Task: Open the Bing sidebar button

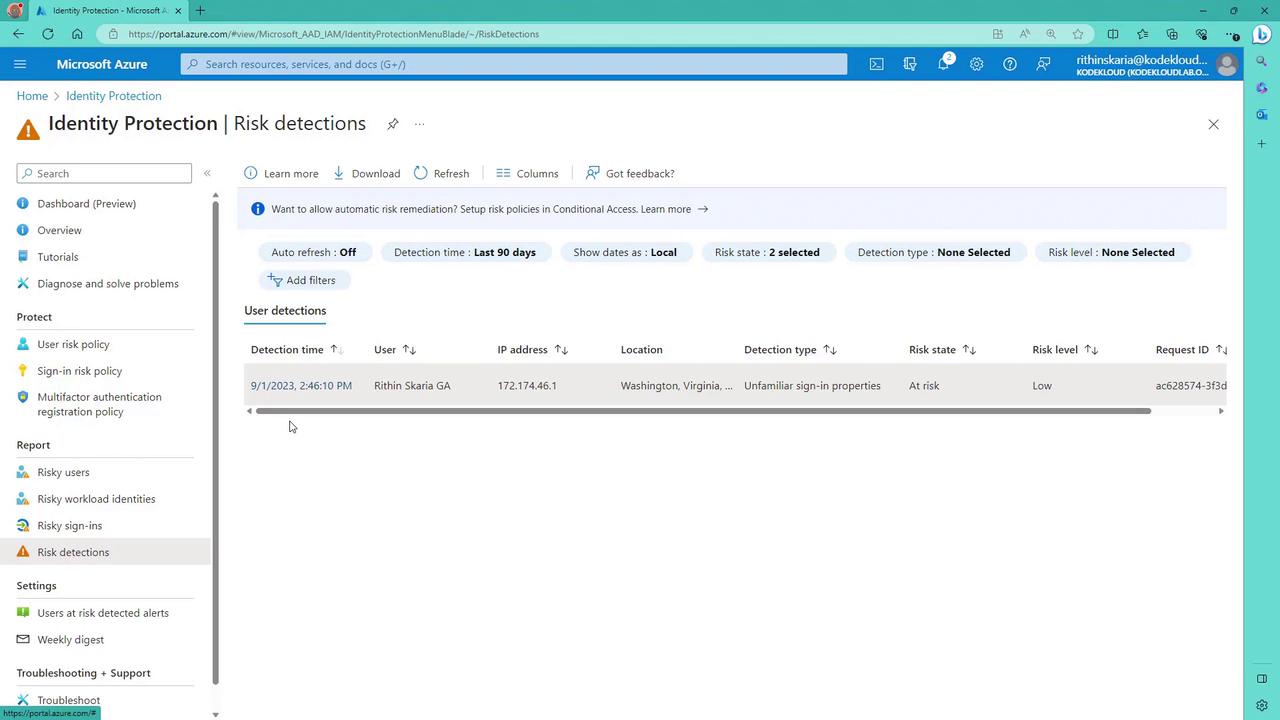Action: [1262, 34]
